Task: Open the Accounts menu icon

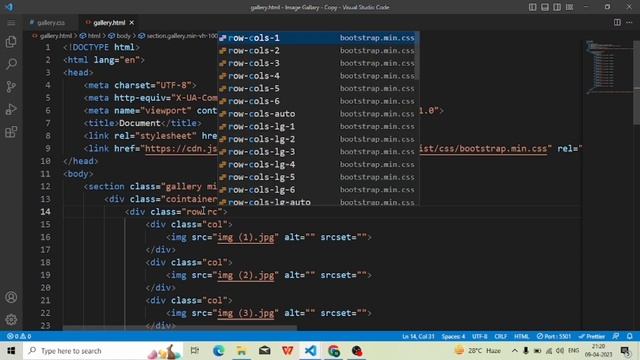Action: point(11,297)
